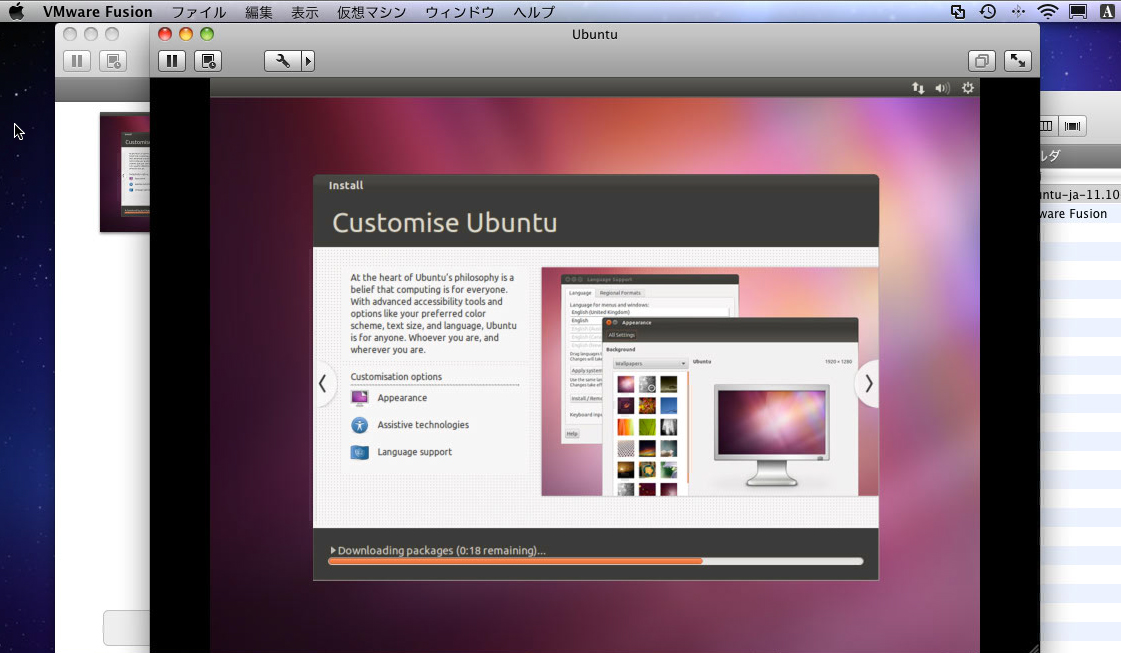This screenshot has height=653, width=1121.
Task: Select VM thumbnail in background window
Action: (124, 172)
